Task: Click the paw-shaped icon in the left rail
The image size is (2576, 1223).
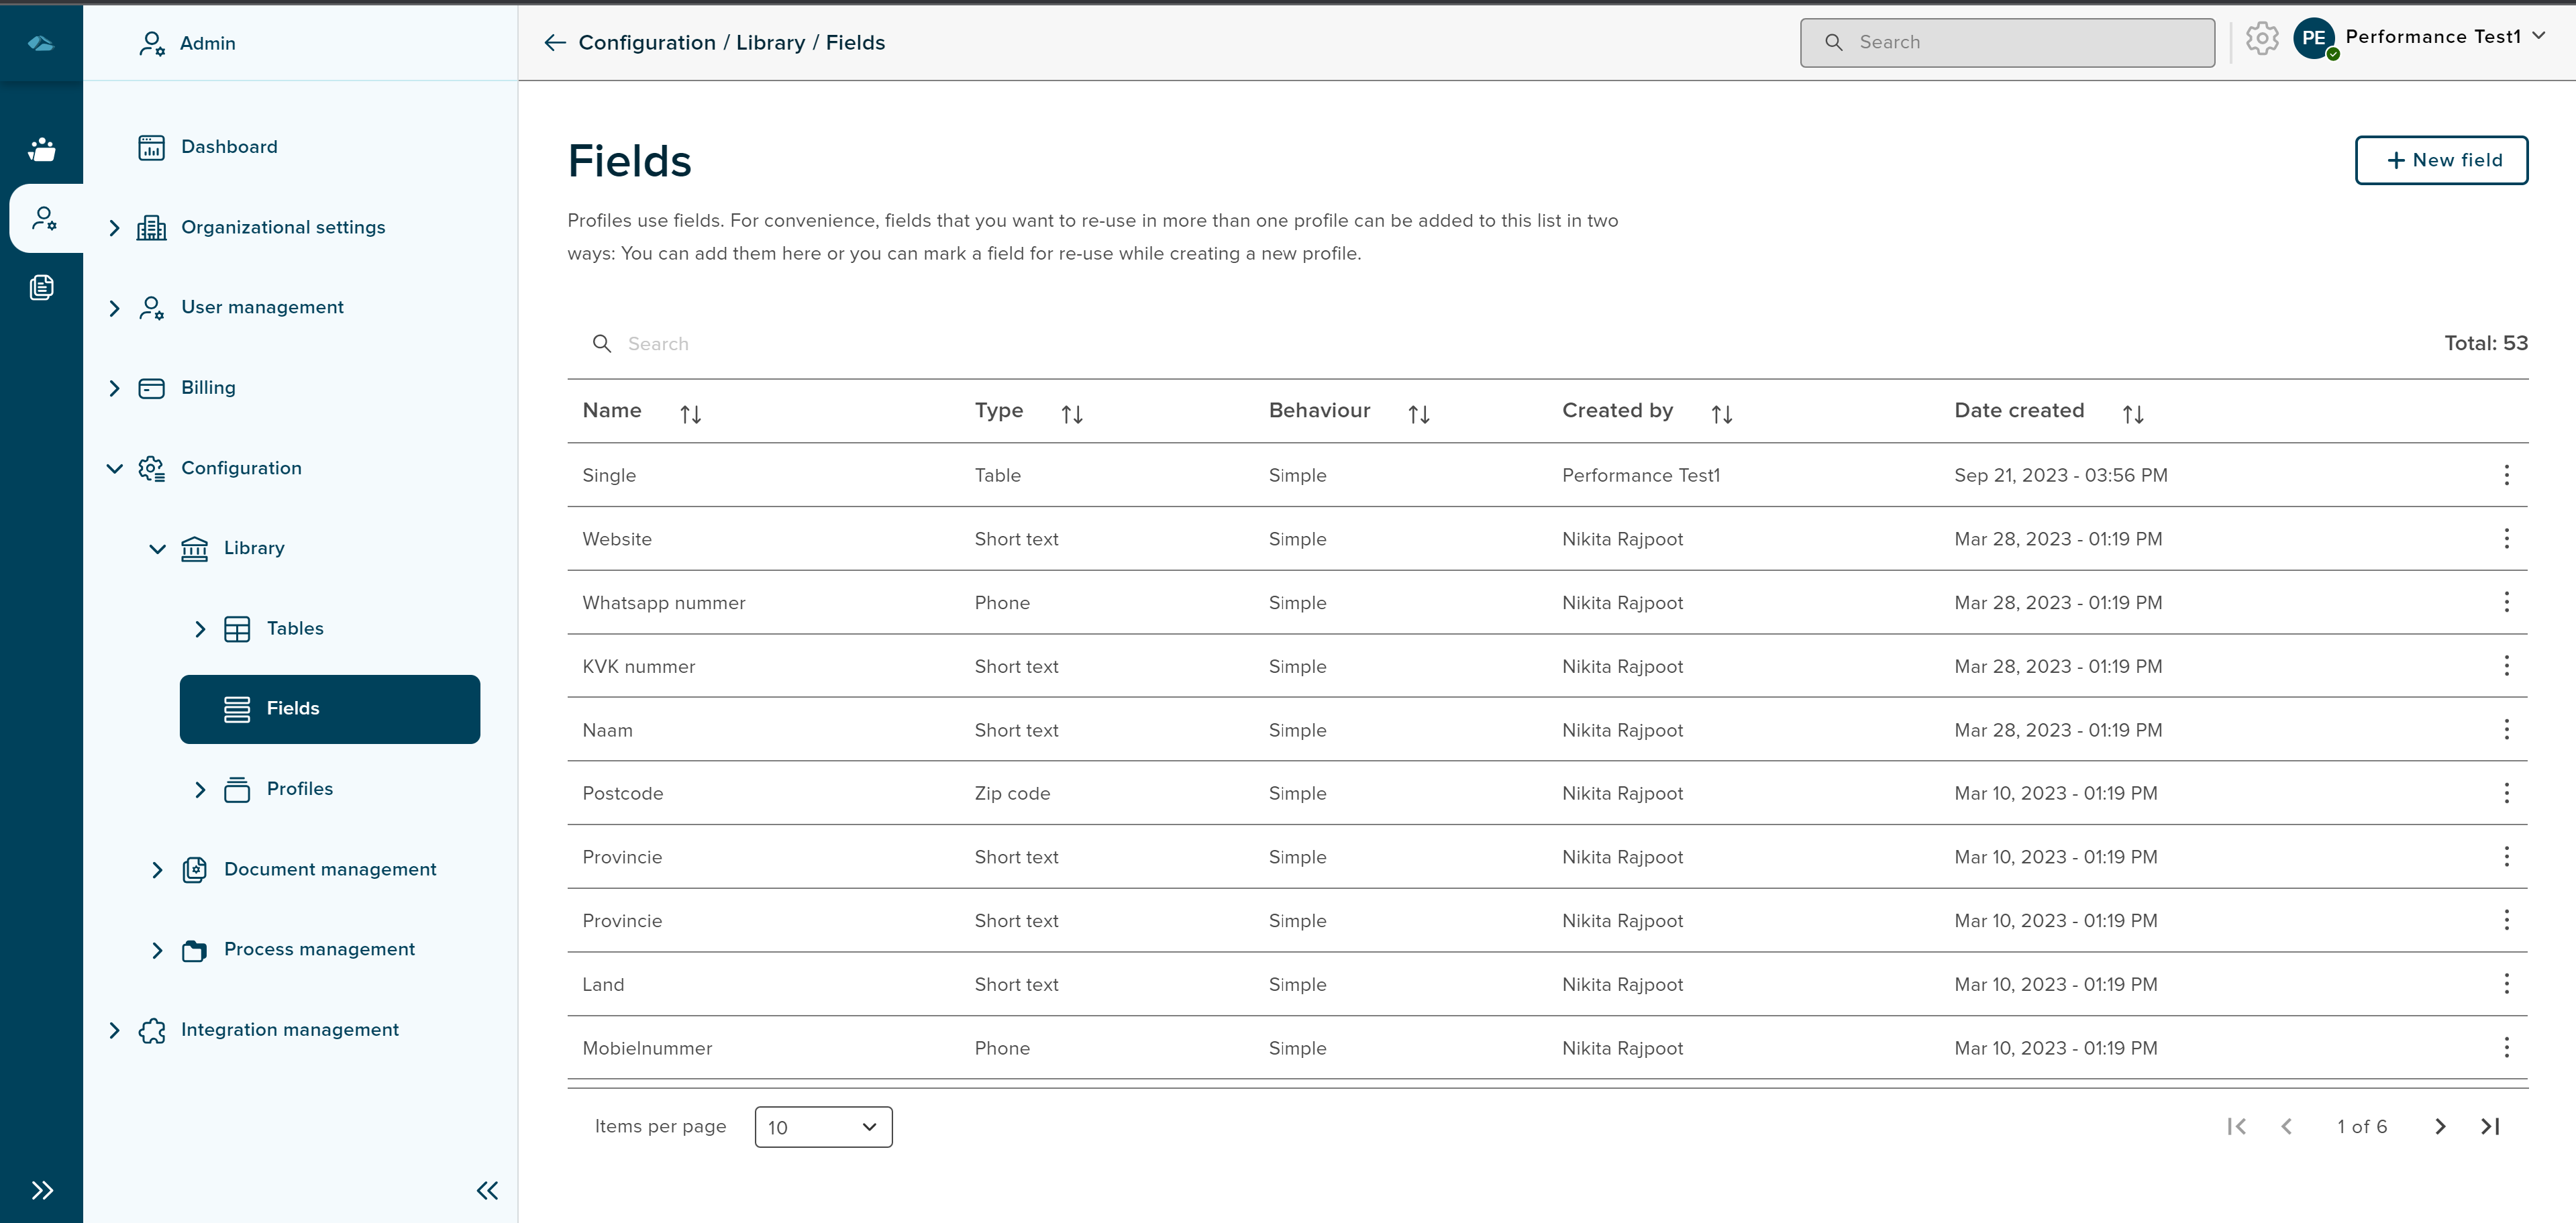Action: (x=41, y=150)
